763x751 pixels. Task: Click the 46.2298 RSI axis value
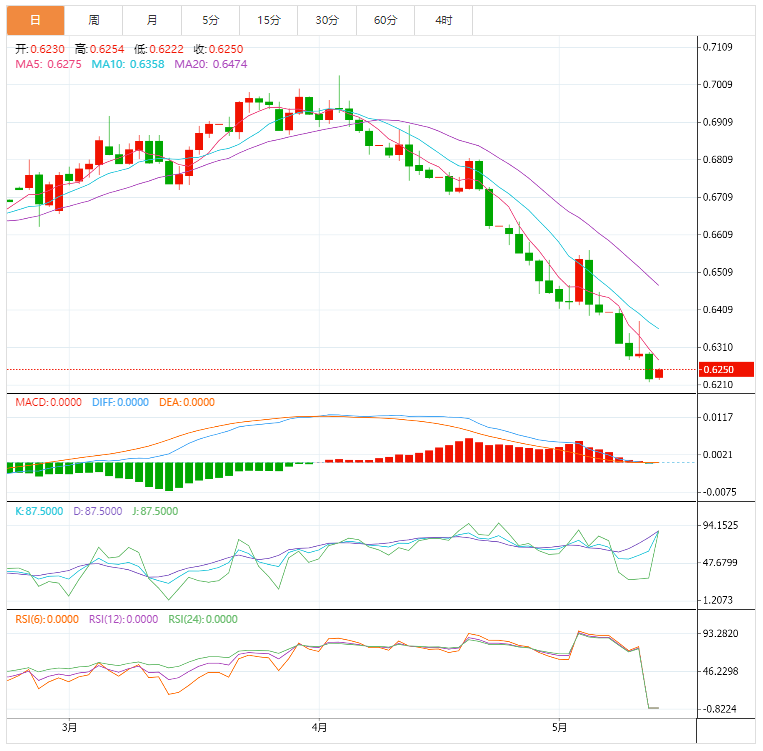(720, 671)
